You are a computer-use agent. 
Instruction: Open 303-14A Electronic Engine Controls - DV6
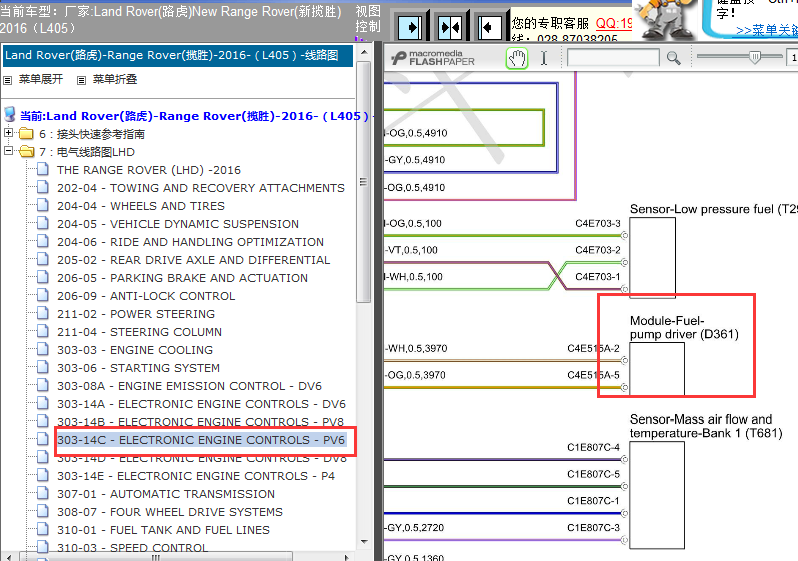click(201, 404)
